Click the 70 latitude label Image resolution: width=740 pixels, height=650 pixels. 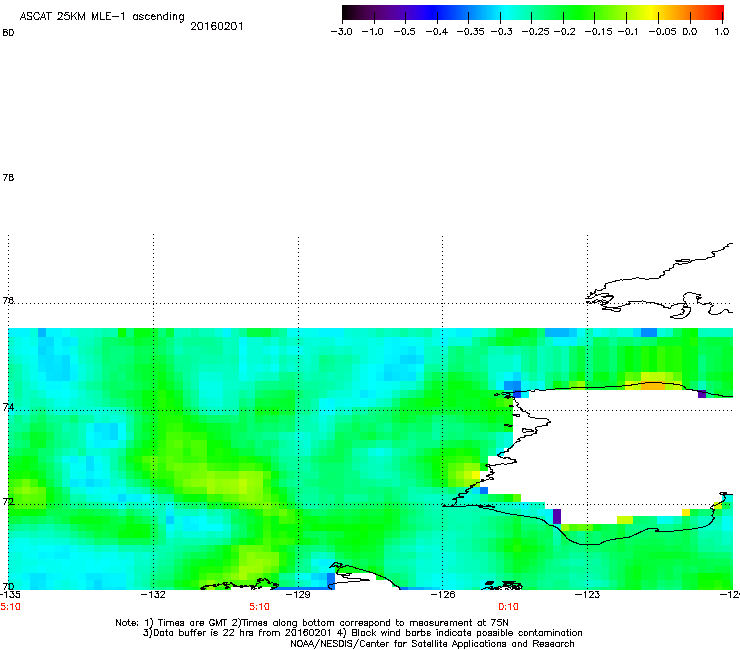[x=8, y=587]
